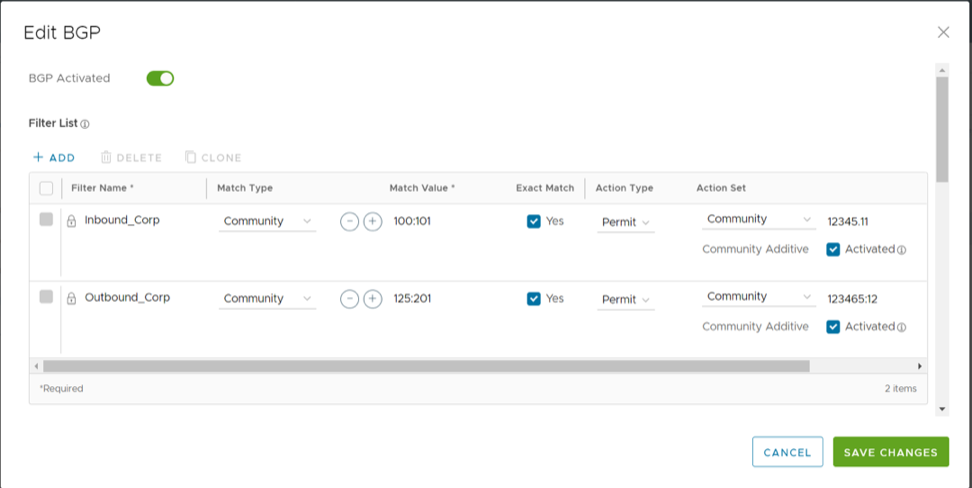Screen dimensions: 972x488
Task: Click the plus icon in Inbound_Corp row
Action: (372, 221)
